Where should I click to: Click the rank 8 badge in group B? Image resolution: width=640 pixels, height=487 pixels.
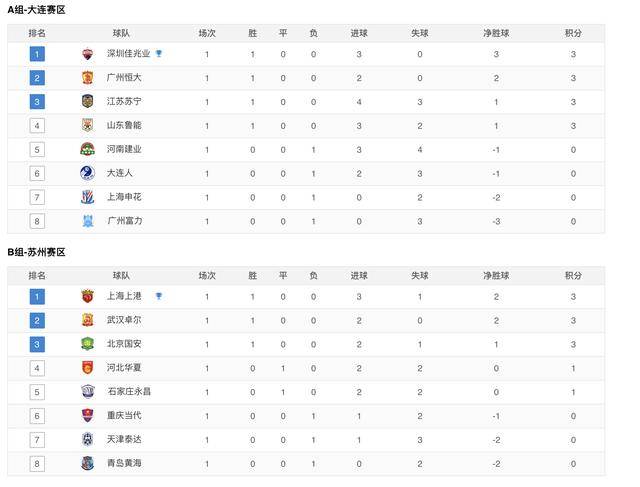[x=37, y=464]
